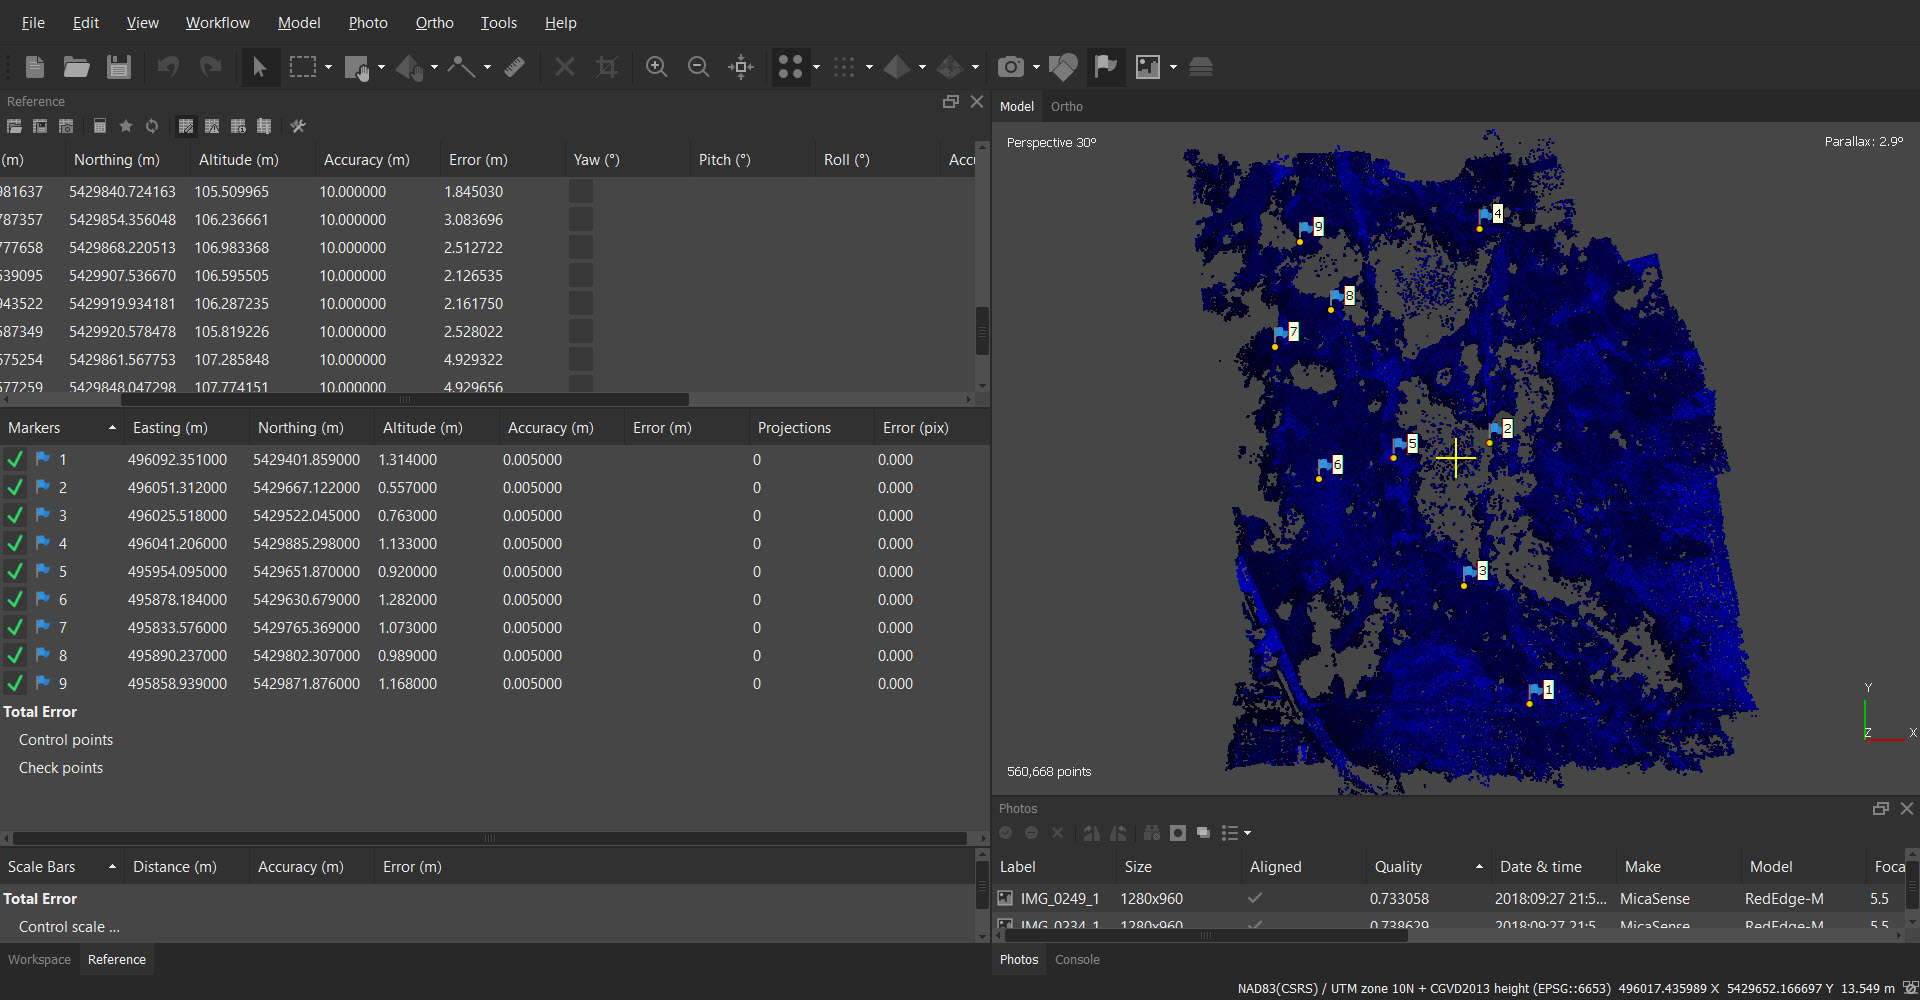Open the zoom options dropdown next to camera icon
Screen dimensions: 1920x1000
(x=1035, y=68)
